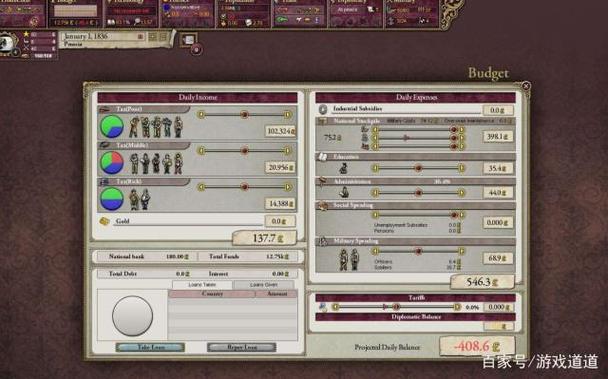Click the empty loans pie chart circle
Image resolution: width=608 pixels, height=379 pixels.
(132, 316)
